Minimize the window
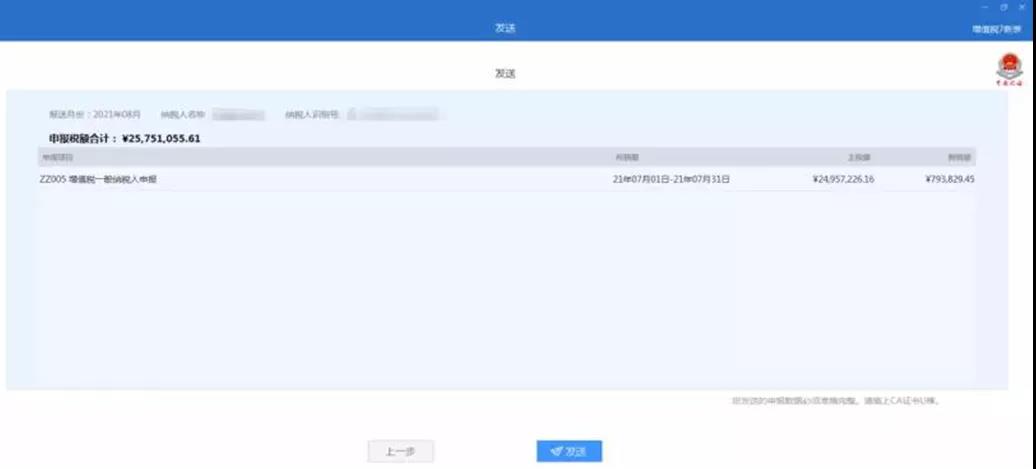 pyautogui.click(x=986, y=7)
